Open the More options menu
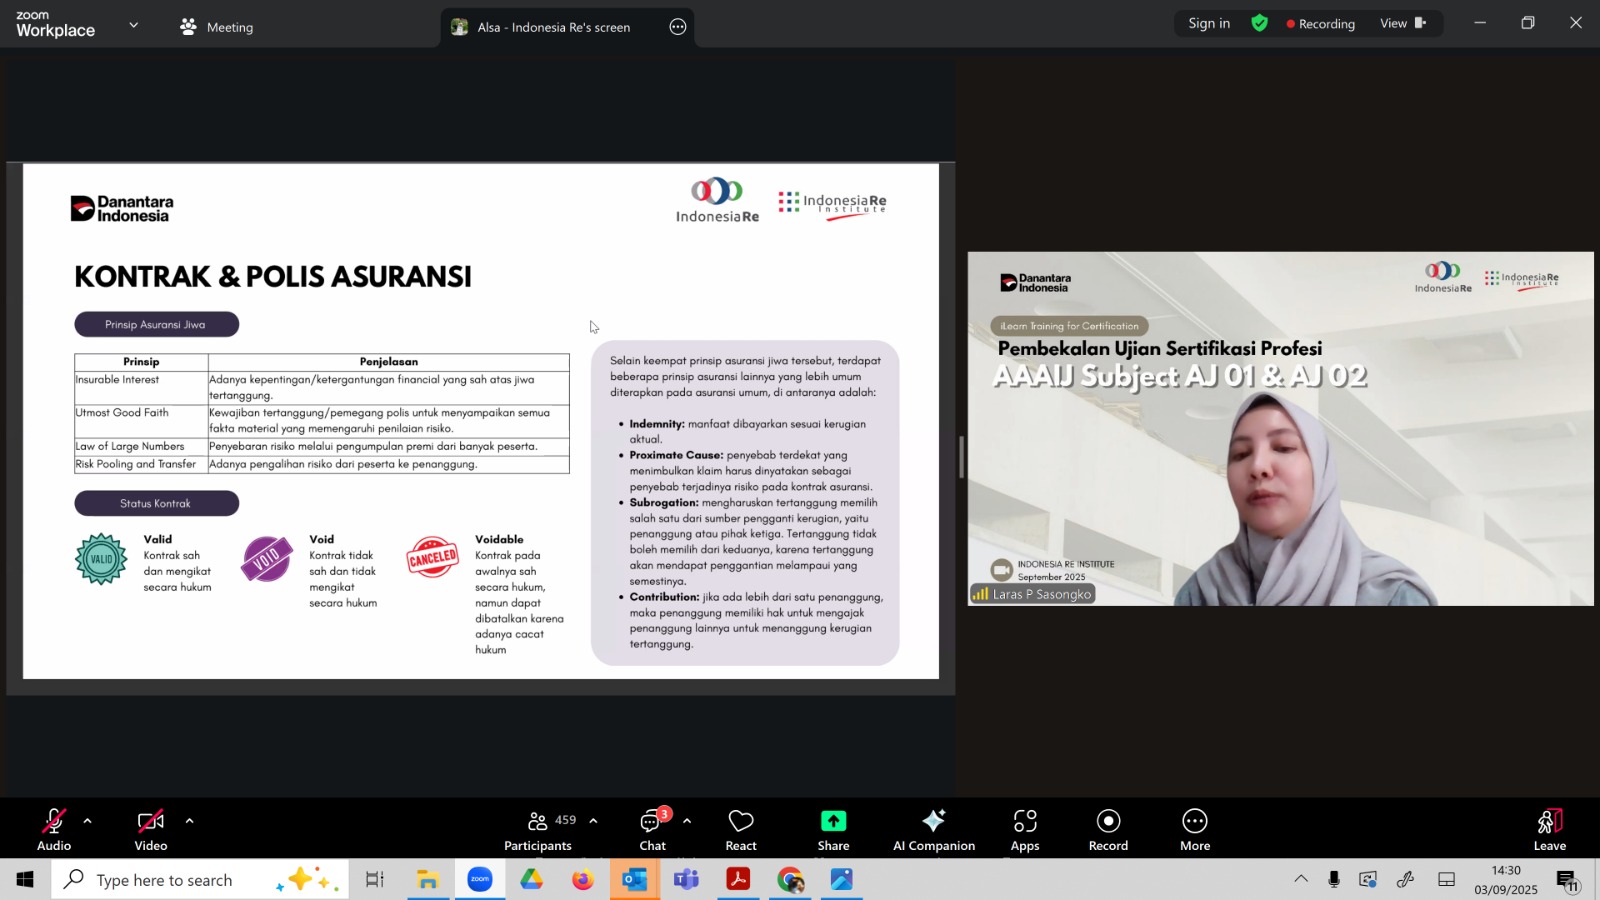 coord(1195,829)
